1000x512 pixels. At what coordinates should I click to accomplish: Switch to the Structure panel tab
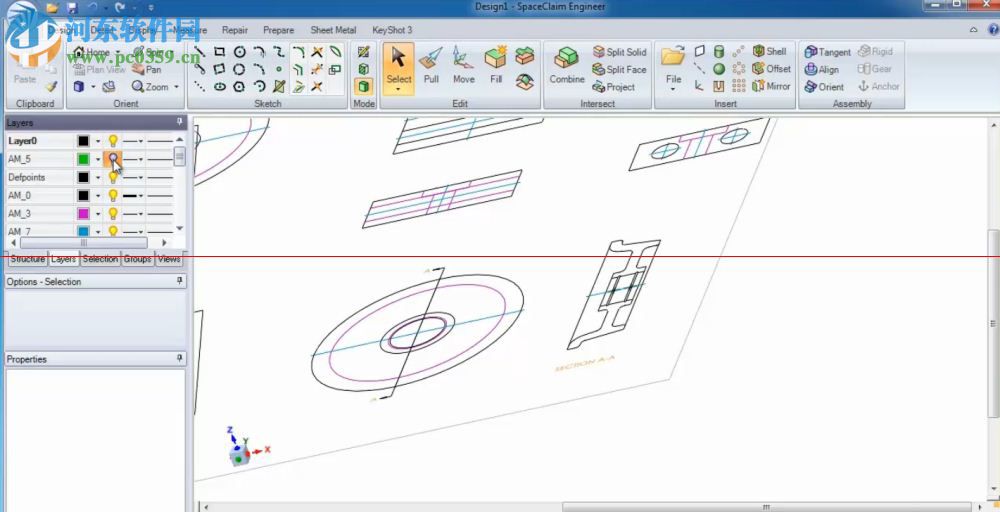point(27,259)
